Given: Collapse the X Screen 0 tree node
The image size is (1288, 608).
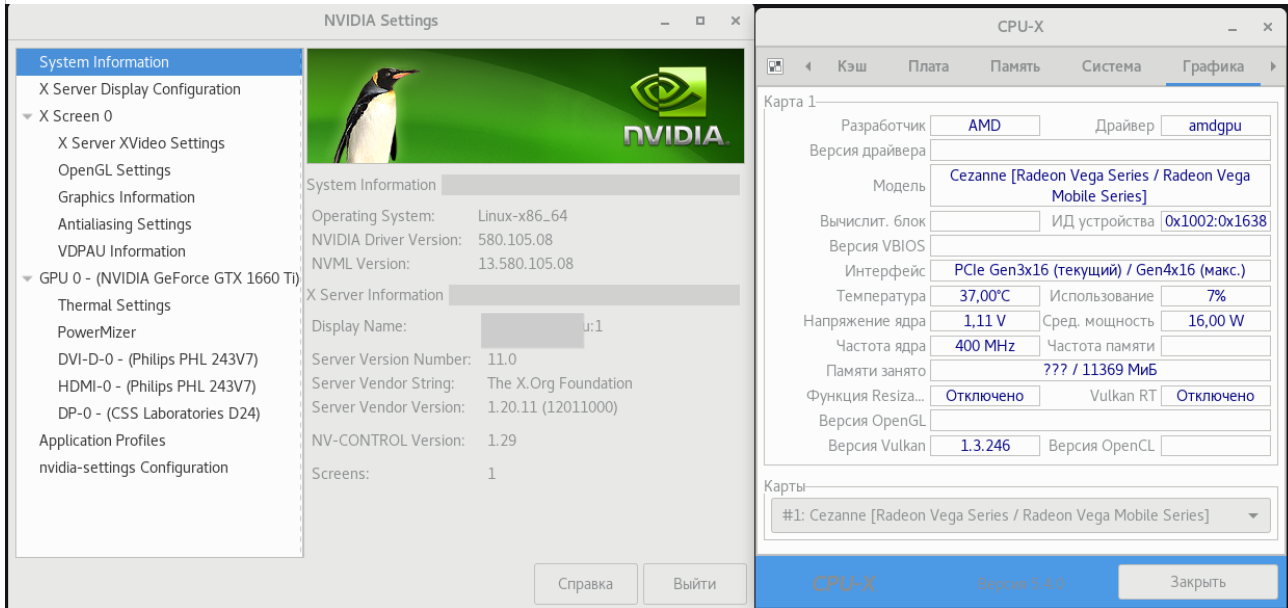Looking at the screenshot, I should [x=27, y=116].
